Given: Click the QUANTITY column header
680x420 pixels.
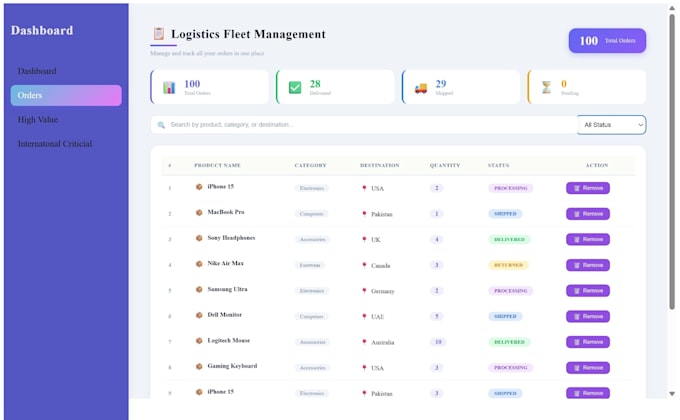Looking at the screenshot, I should pos(445,165).
